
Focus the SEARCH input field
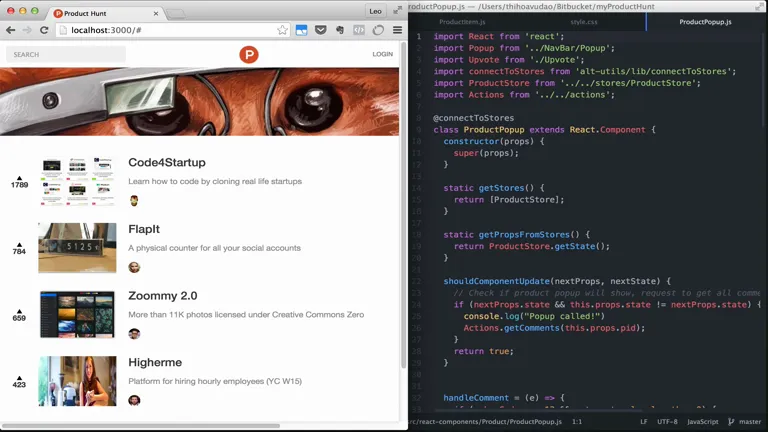[66, 54]
